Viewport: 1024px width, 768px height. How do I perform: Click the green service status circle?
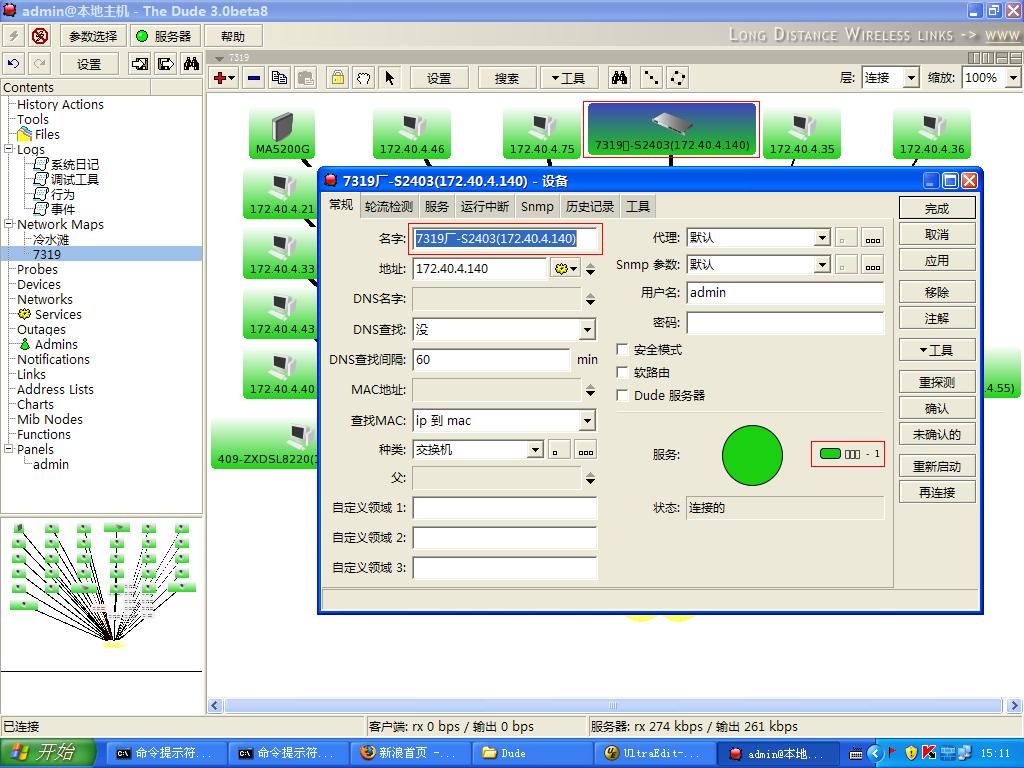click(x=751, y=455)
